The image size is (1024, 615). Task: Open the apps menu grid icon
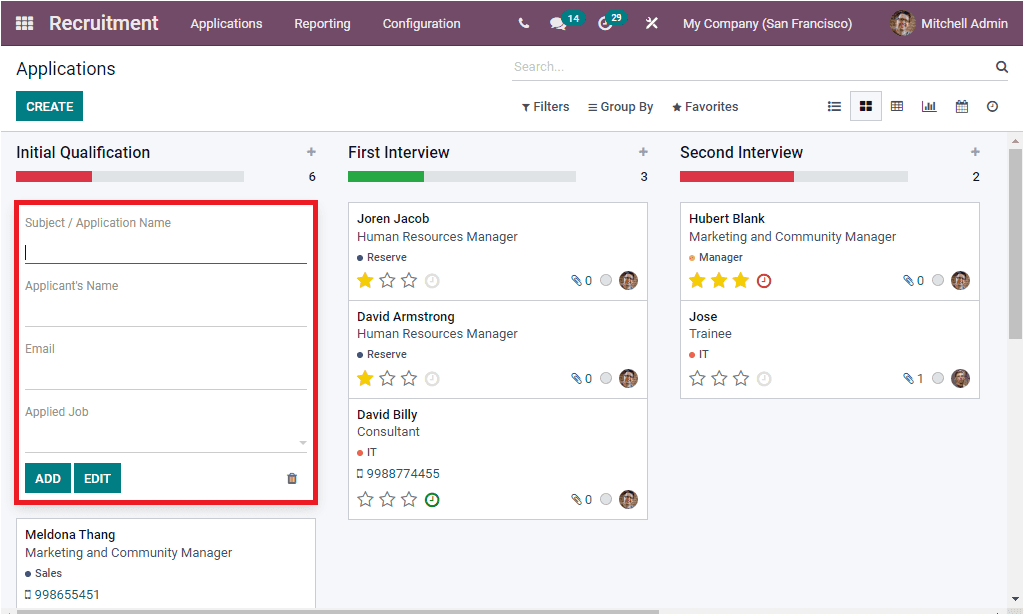[x=23, y=22]
